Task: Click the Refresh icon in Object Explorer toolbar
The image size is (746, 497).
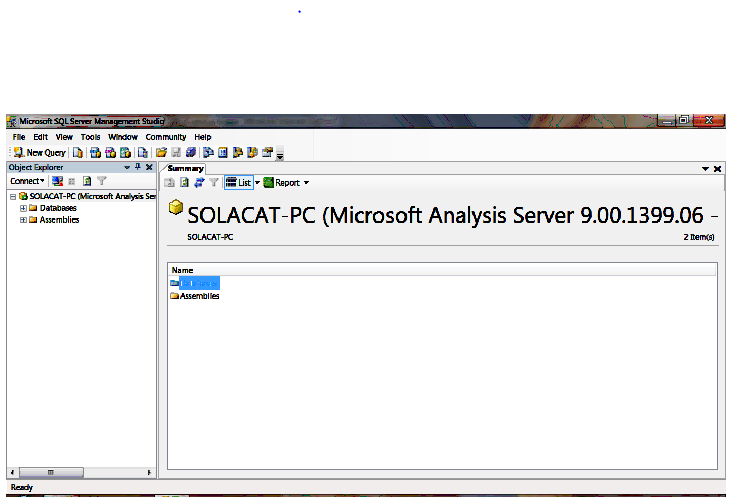Action: (87, 181)
